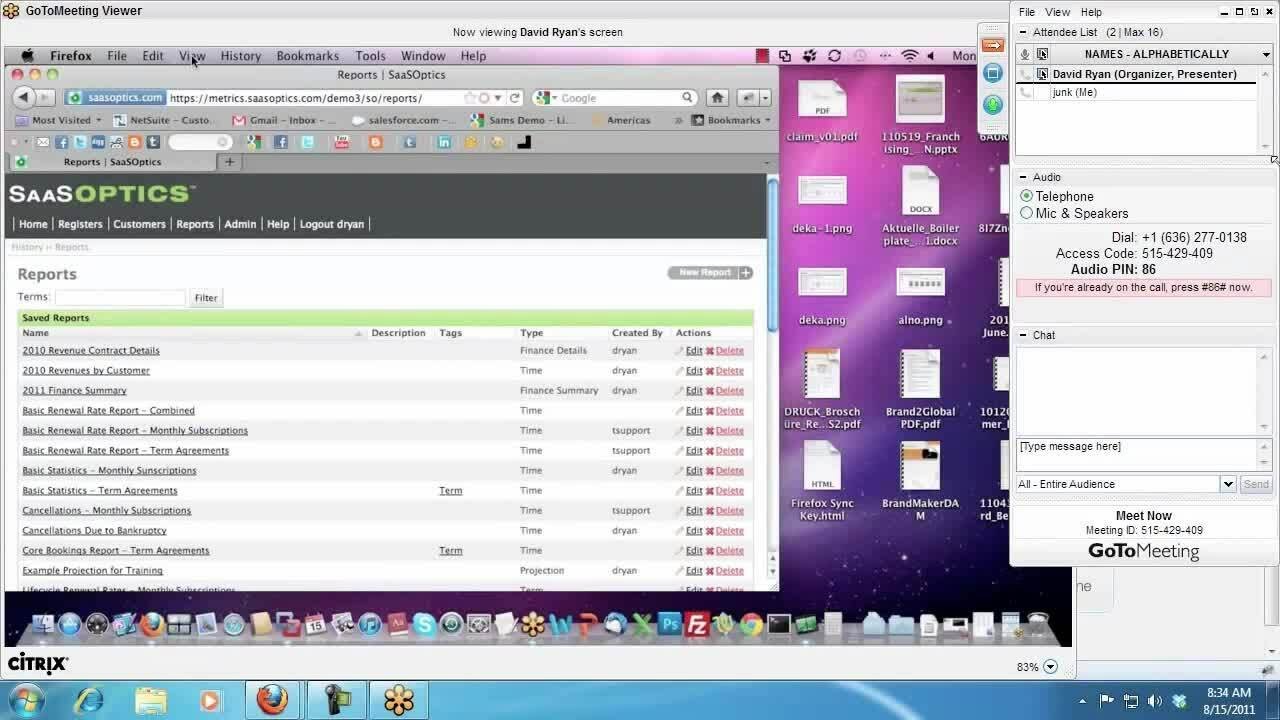Click the Gmail Inbox bookmark
Viewport: 1280px width, 720px height.
(284, 120)
